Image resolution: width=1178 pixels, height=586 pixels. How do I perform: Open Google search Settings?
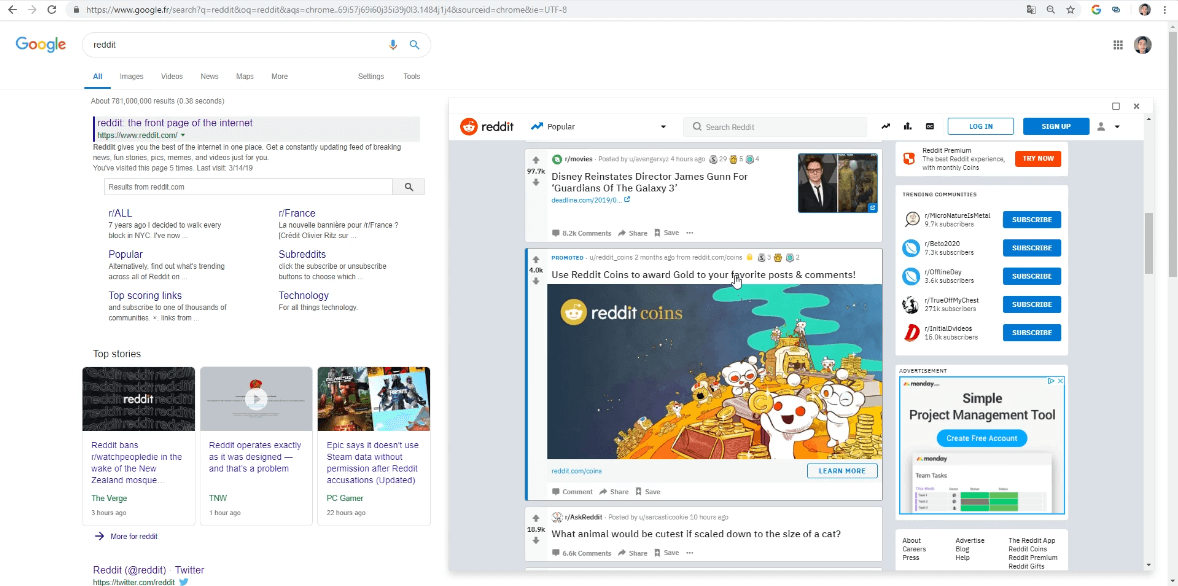(371, 77)
